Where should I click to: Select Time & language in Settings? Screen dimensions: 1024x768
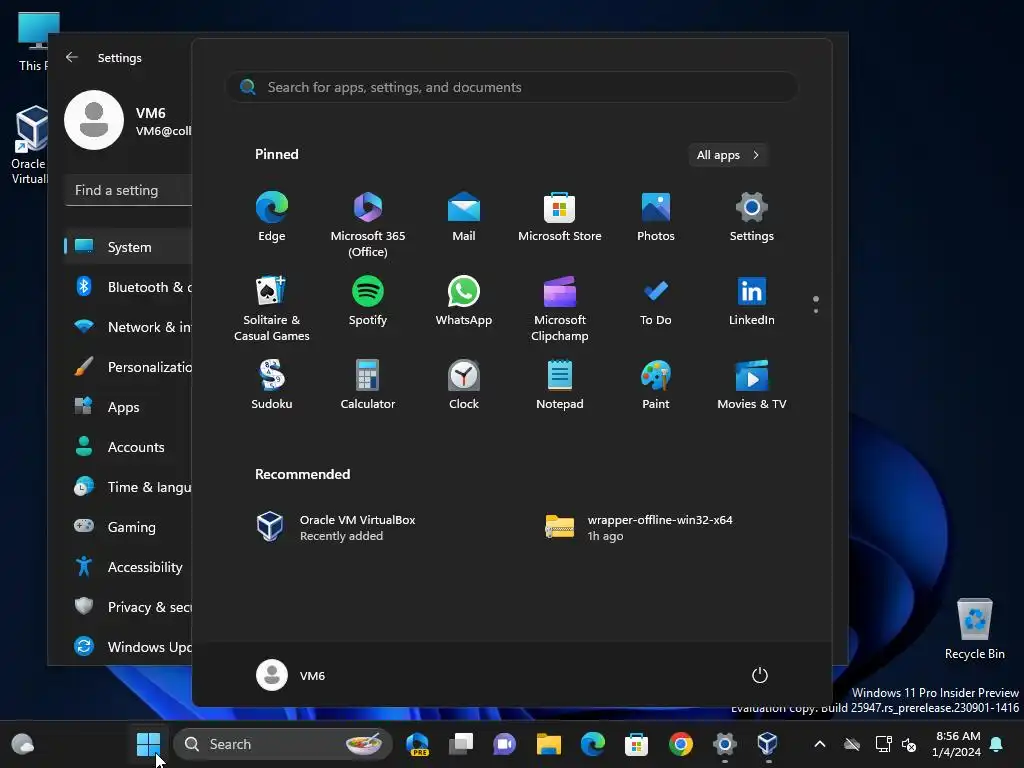click(x=129, y=487)
